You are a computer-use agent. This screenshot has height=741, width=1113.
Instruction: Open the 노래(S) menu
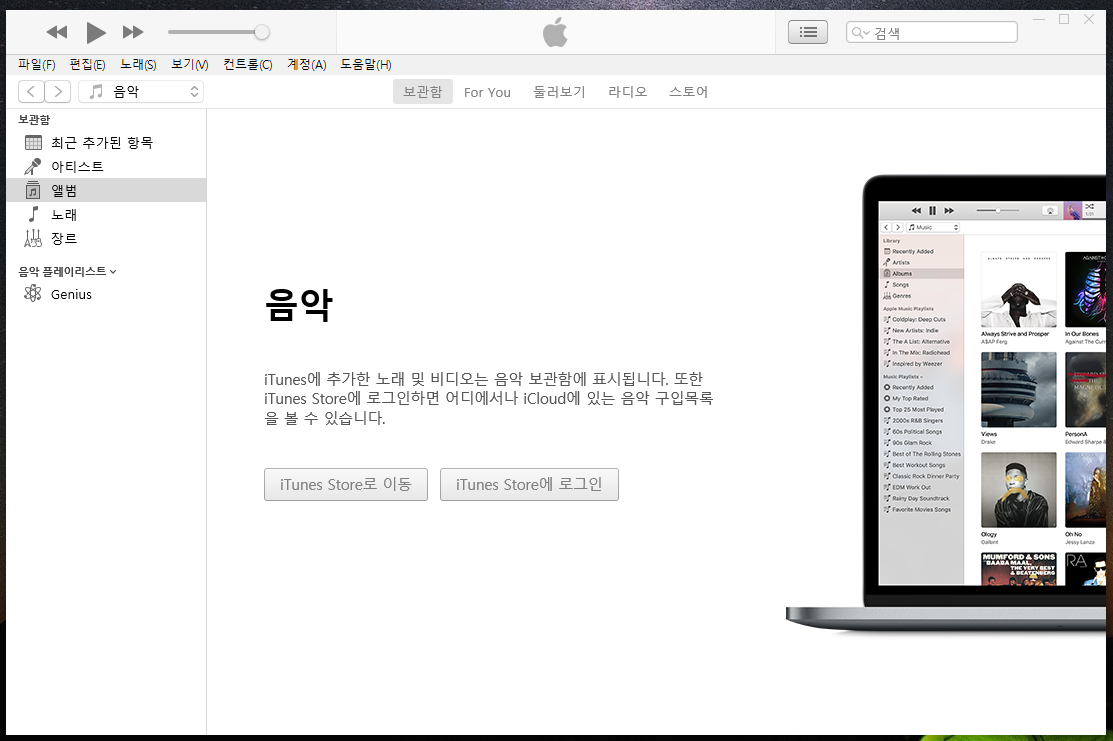point(138,65)
